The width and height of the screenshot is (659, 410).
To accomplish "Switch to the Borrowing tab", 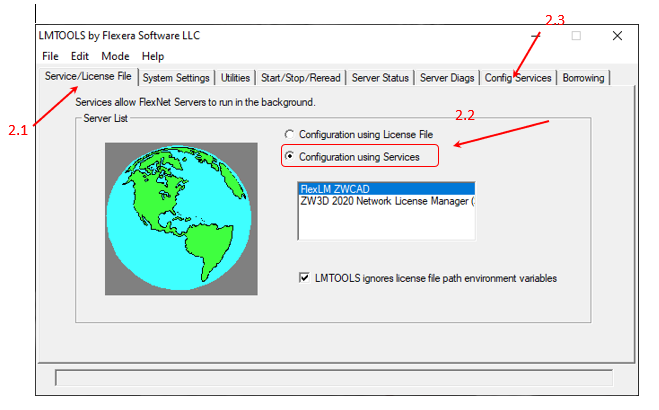I will [x=583, y=78].
